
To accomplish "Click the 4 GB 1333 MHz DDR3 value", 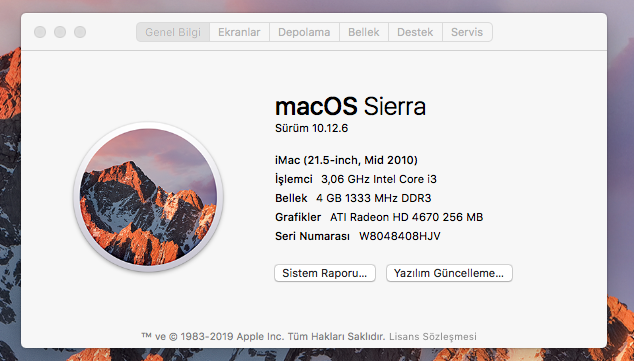I will [374, 198].
